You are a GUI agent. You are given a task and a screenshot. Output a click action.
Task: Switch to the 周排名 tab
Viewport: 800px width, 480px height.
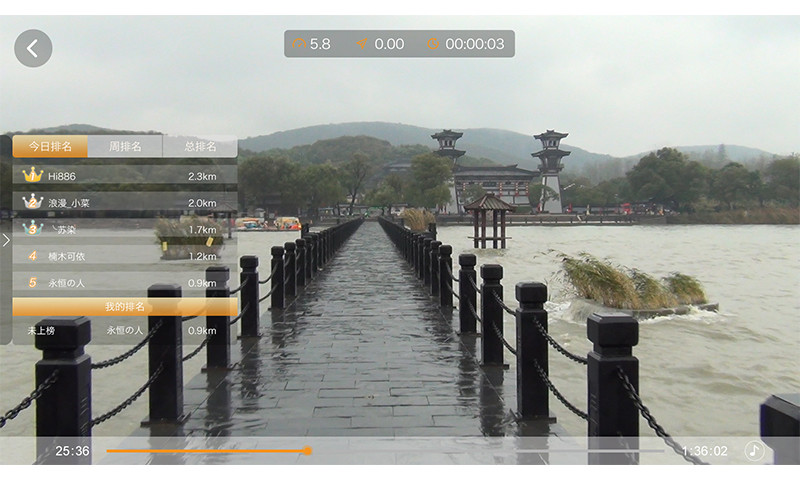point(125,147)
